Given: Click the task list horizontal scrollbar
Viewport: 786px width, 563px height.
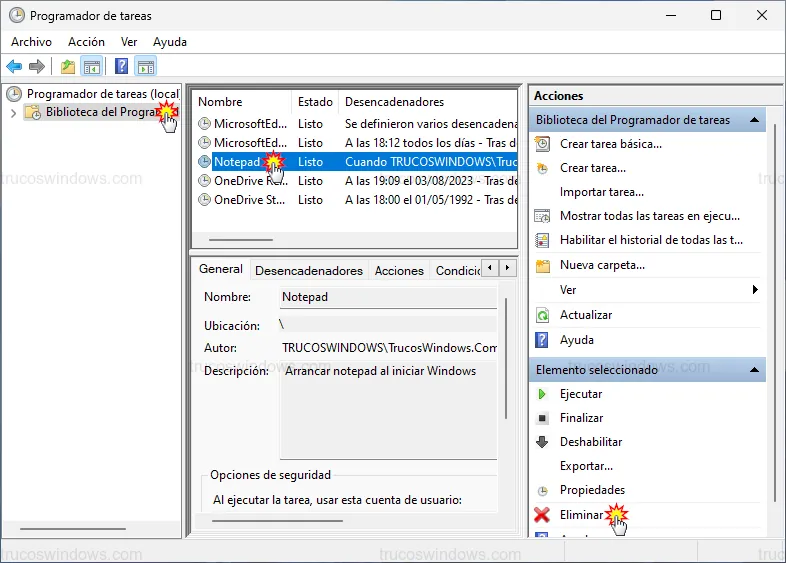Looking at the screenshot, I should tap(240, 240).
